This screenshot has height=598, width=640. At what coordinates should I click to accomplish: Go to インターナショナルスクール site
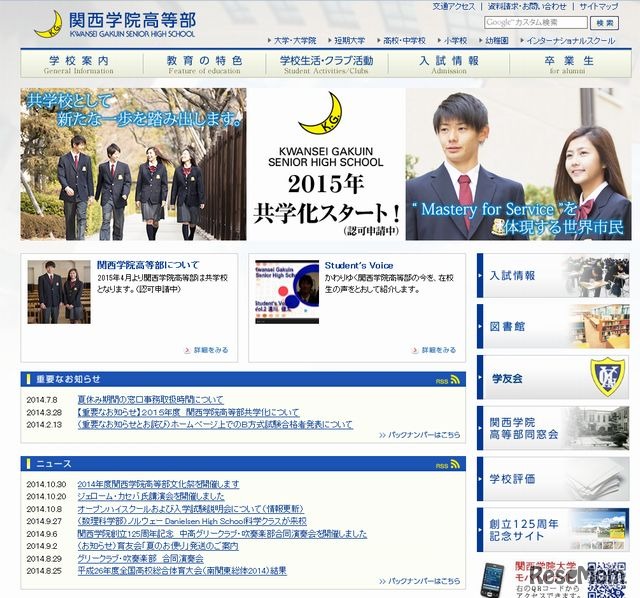point(570,41)
